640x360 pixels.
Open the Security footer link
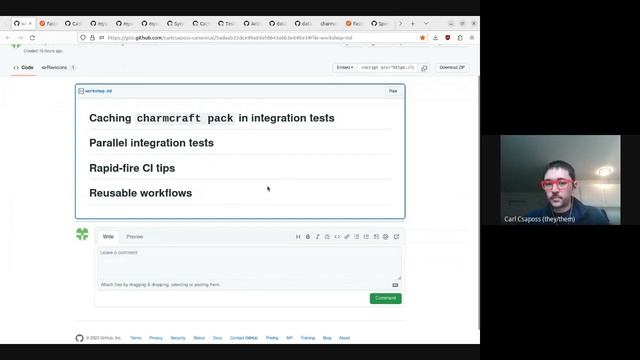178,338
